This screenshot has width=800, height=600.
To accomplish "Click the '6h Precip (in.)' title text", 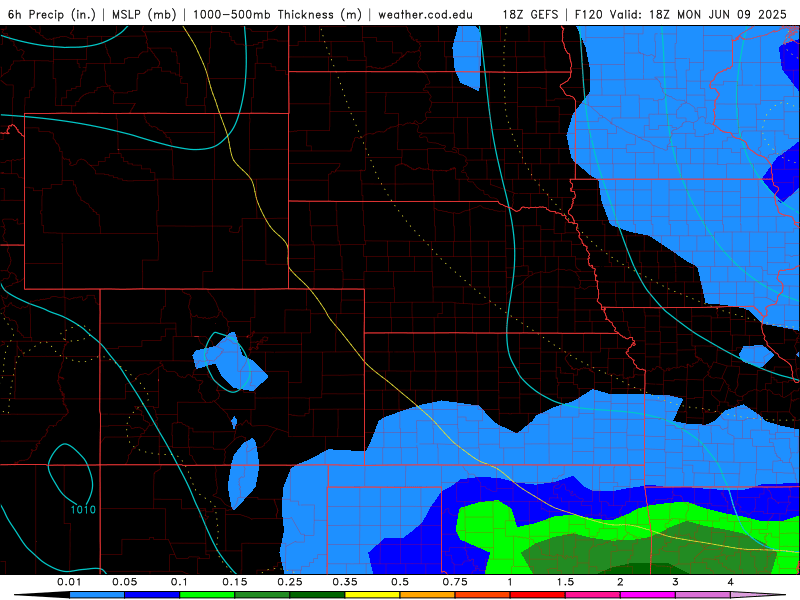I will pyautogui.click(x=52, y=14).
